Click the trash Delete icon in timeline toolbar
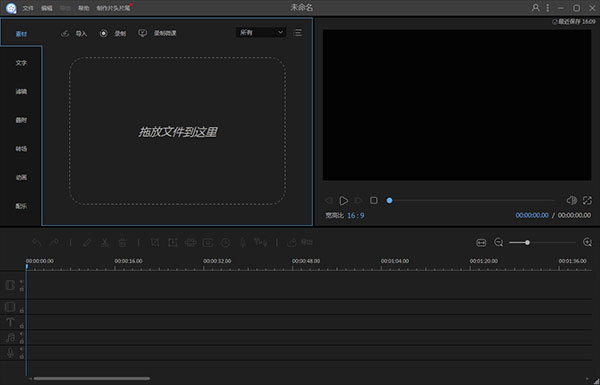This screenshot has width=600, height=385. 122,243
